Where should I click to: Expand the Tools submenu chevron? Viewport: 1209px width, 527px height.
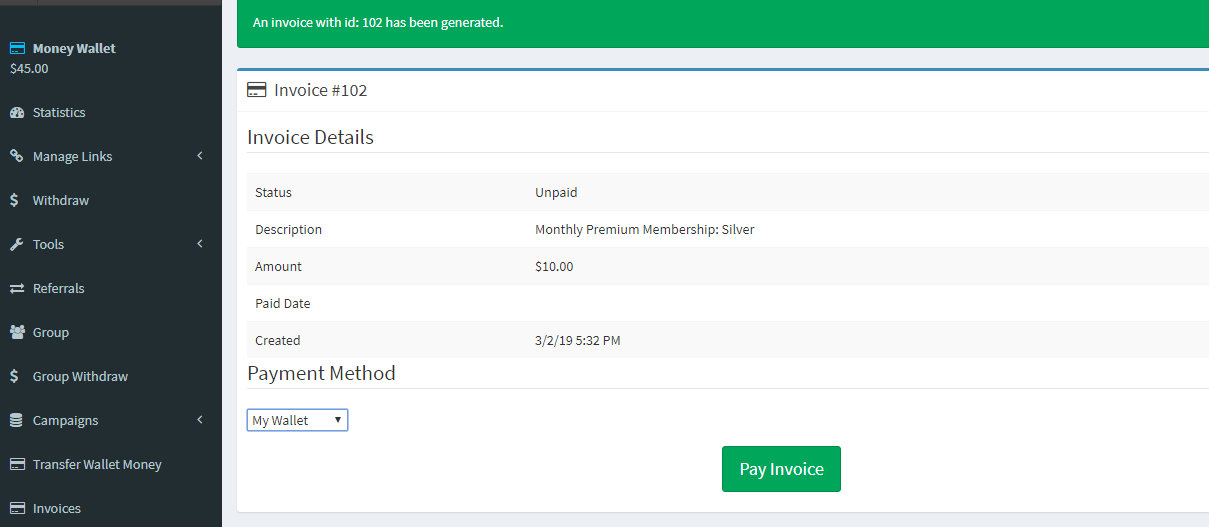tap(200, 244)
